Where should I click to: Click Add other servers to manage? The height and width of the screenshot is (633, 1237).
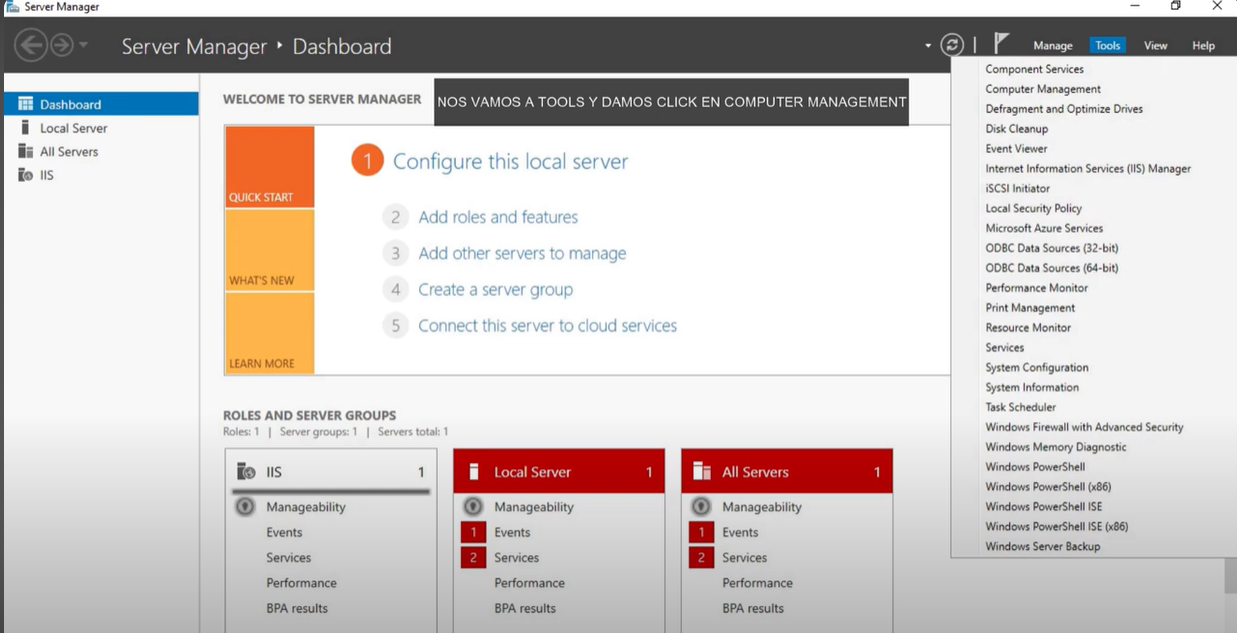(x=522, y=253)
